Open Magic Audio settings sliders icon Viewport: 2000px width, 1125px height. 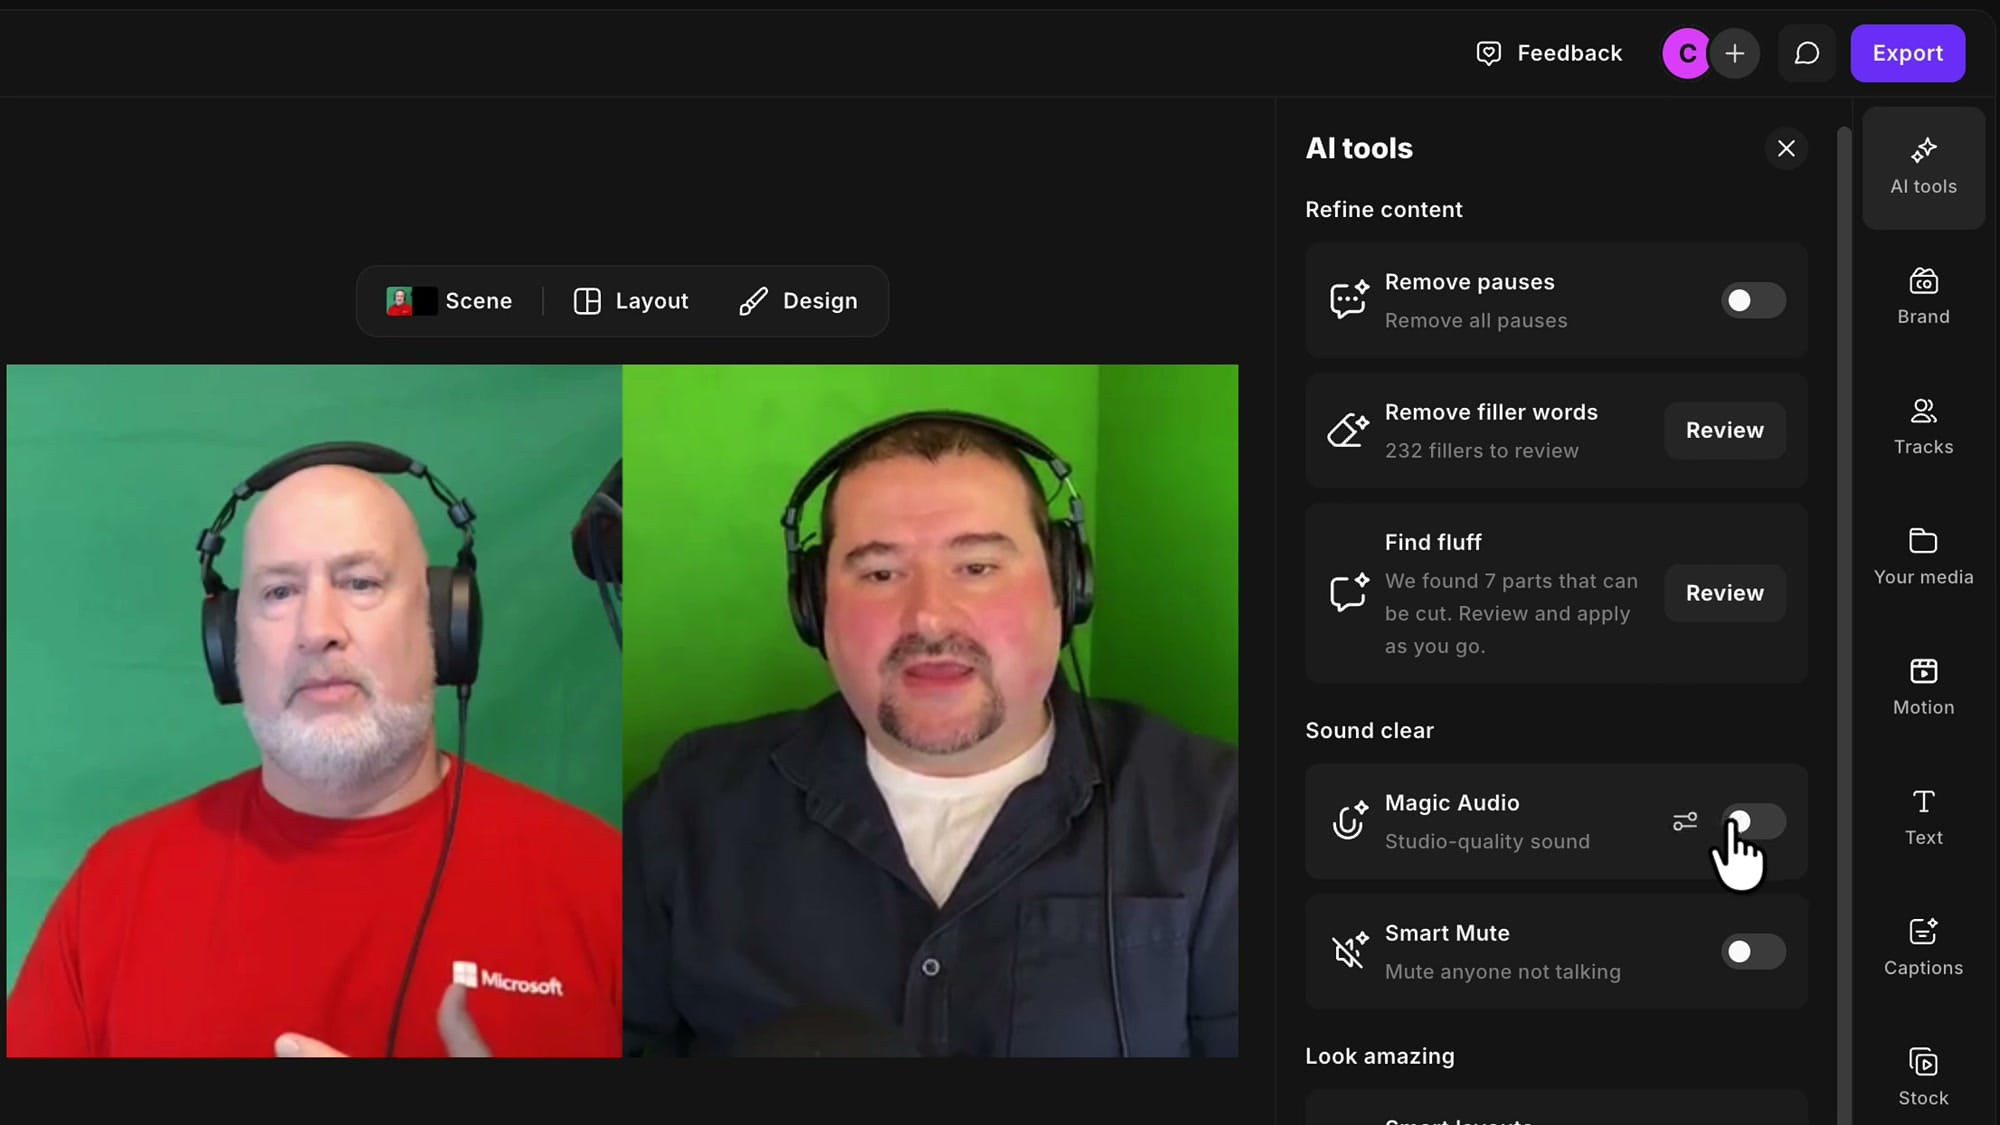click(1685, 821)
